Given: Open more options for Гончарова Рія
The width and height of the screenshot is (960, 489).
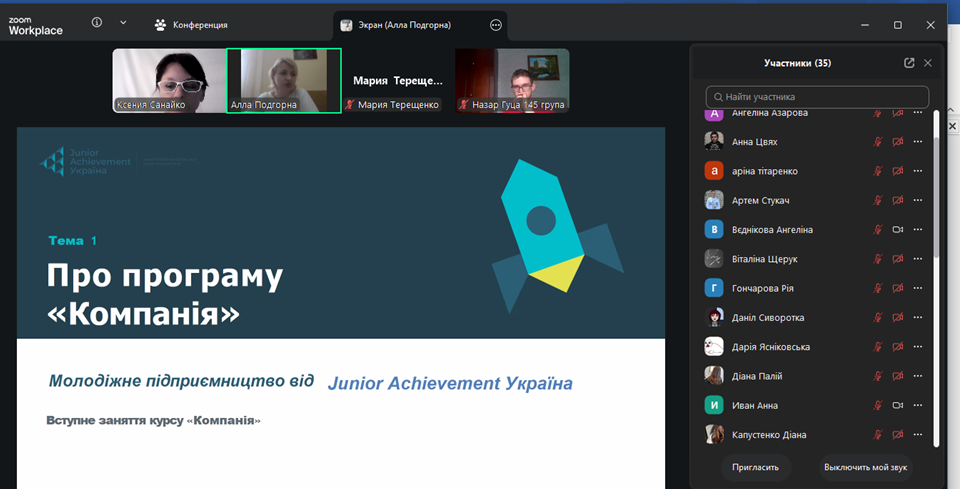Looking at the screenshot, I should coord(918,288).
